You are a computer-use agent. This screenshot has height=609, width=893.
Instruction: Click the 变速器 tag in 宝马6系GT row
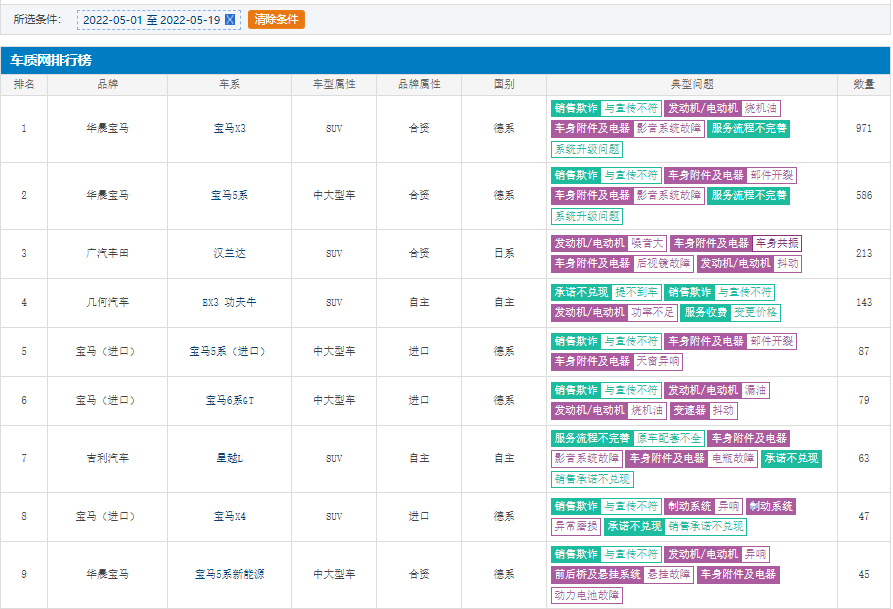click(x=689, y=410)
